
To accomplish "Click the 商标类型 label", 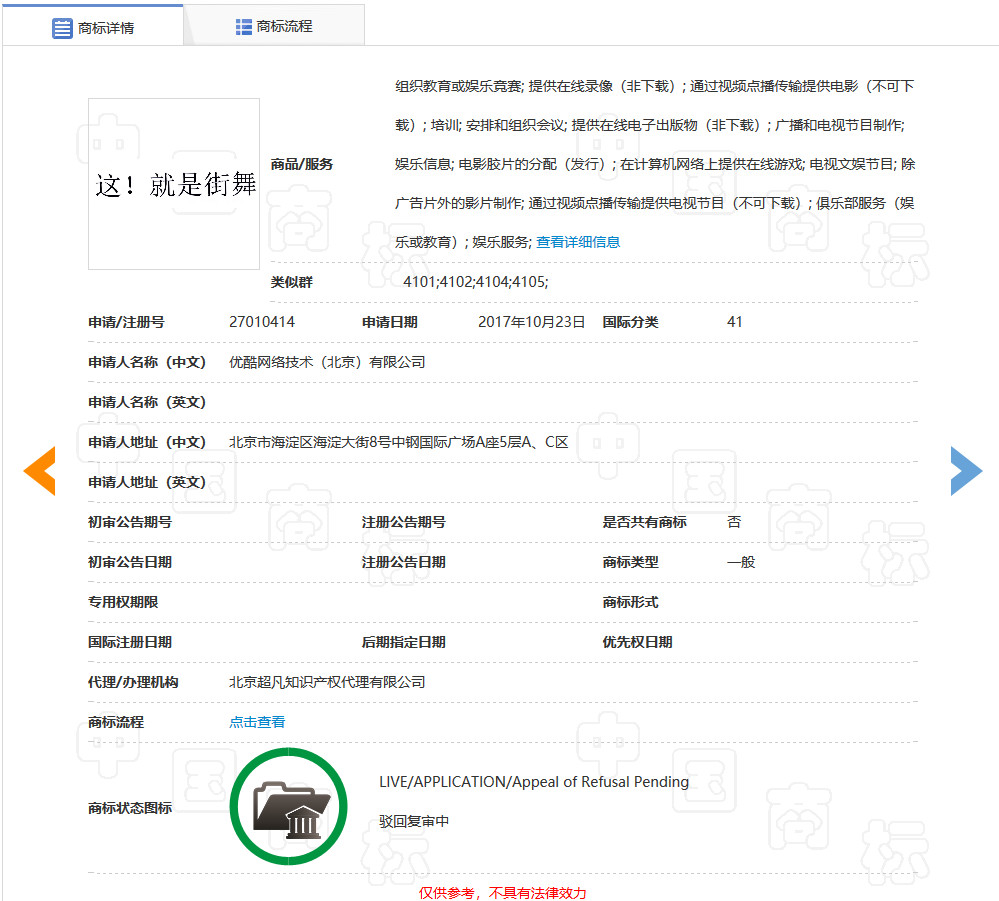I will [631, 562].
